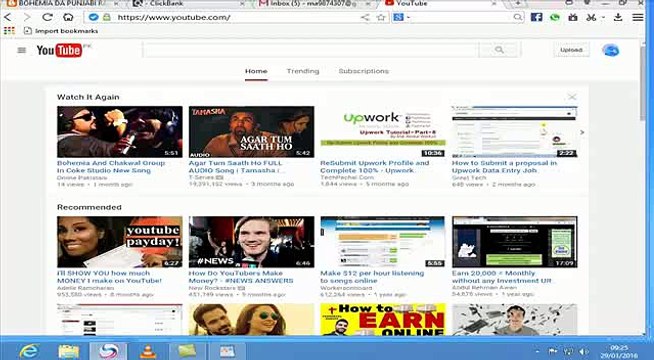Screen dimensions: 654x360
Task: Open VLC media player in taskbar
Action: tap(148, 351)
